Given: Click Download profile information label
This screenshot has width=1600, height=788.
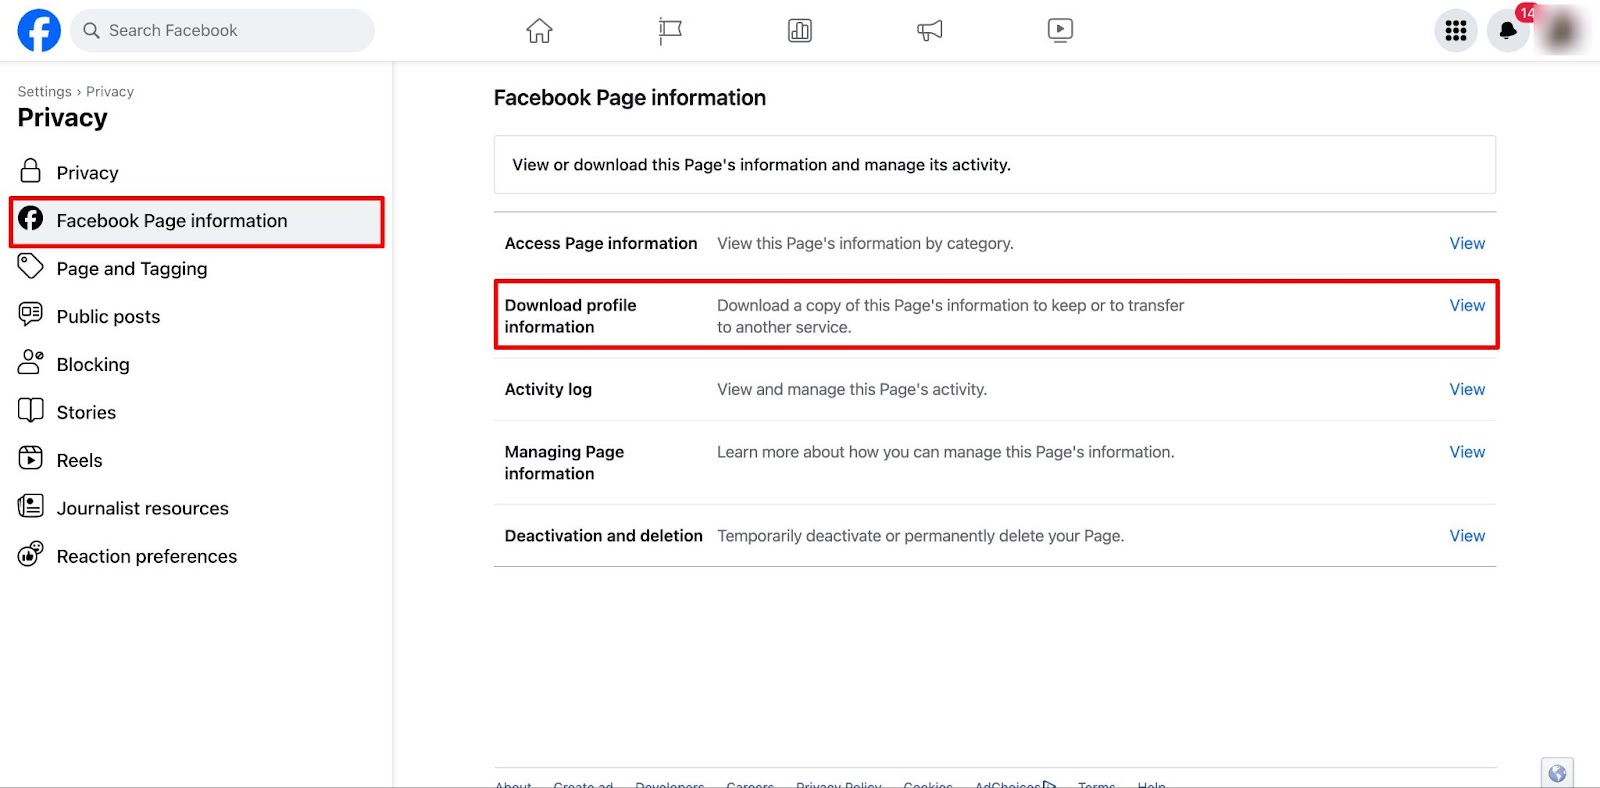Looking at the screenshot, I should 571,316.
